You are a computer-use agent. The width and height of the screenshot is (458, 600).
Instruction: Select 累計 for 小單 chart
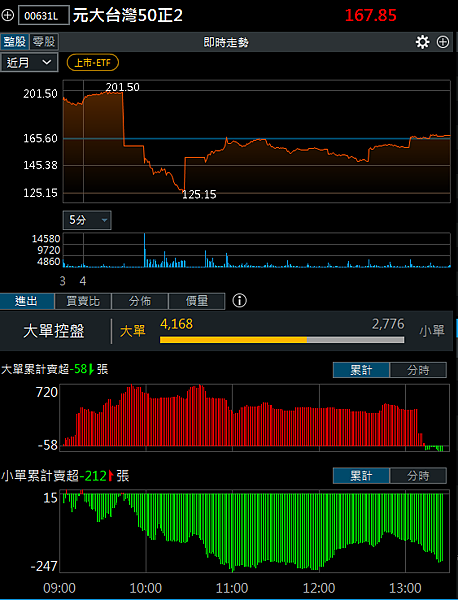361,476
